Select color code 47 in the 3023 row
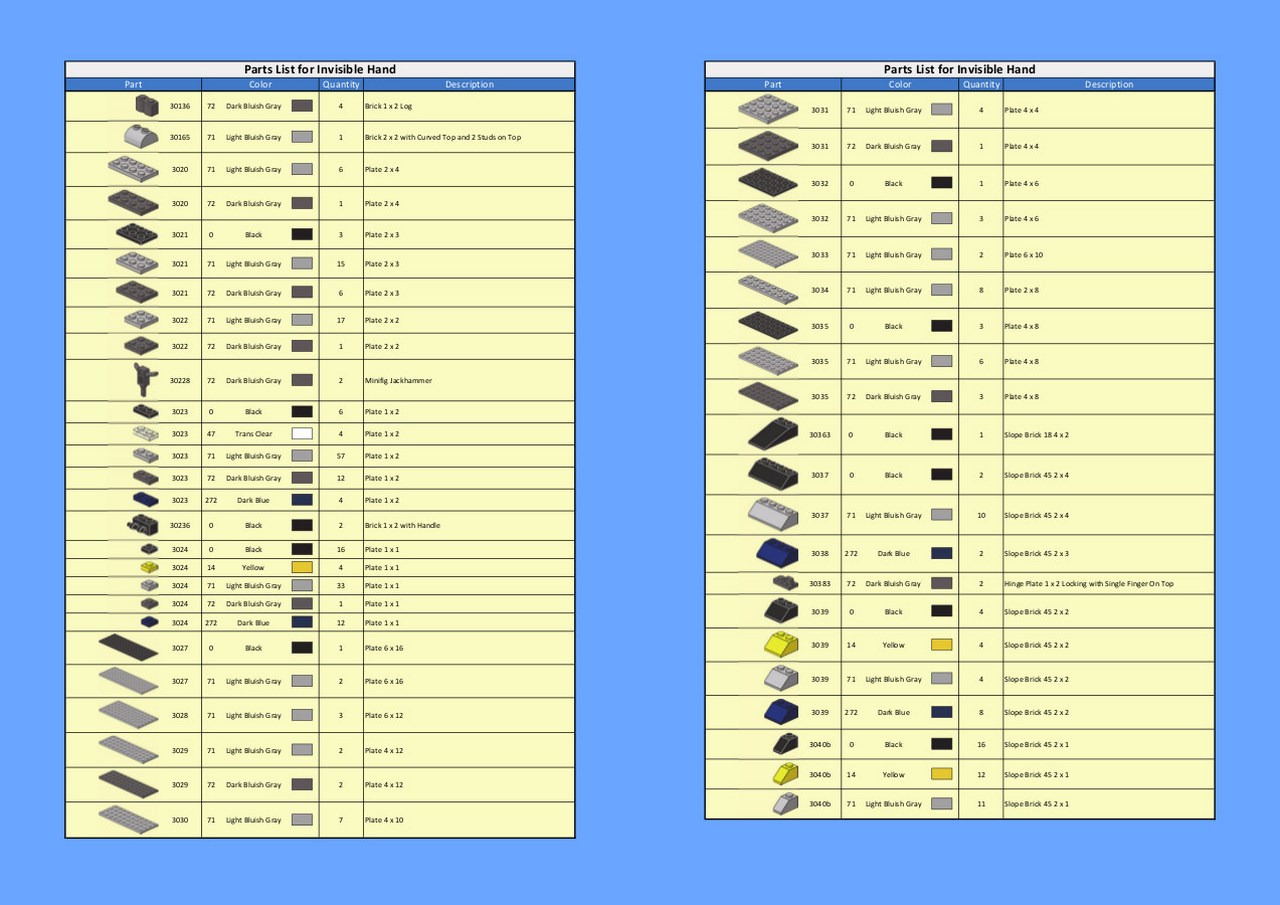Screen dimensions: 1280x905 tap(211, 434)
